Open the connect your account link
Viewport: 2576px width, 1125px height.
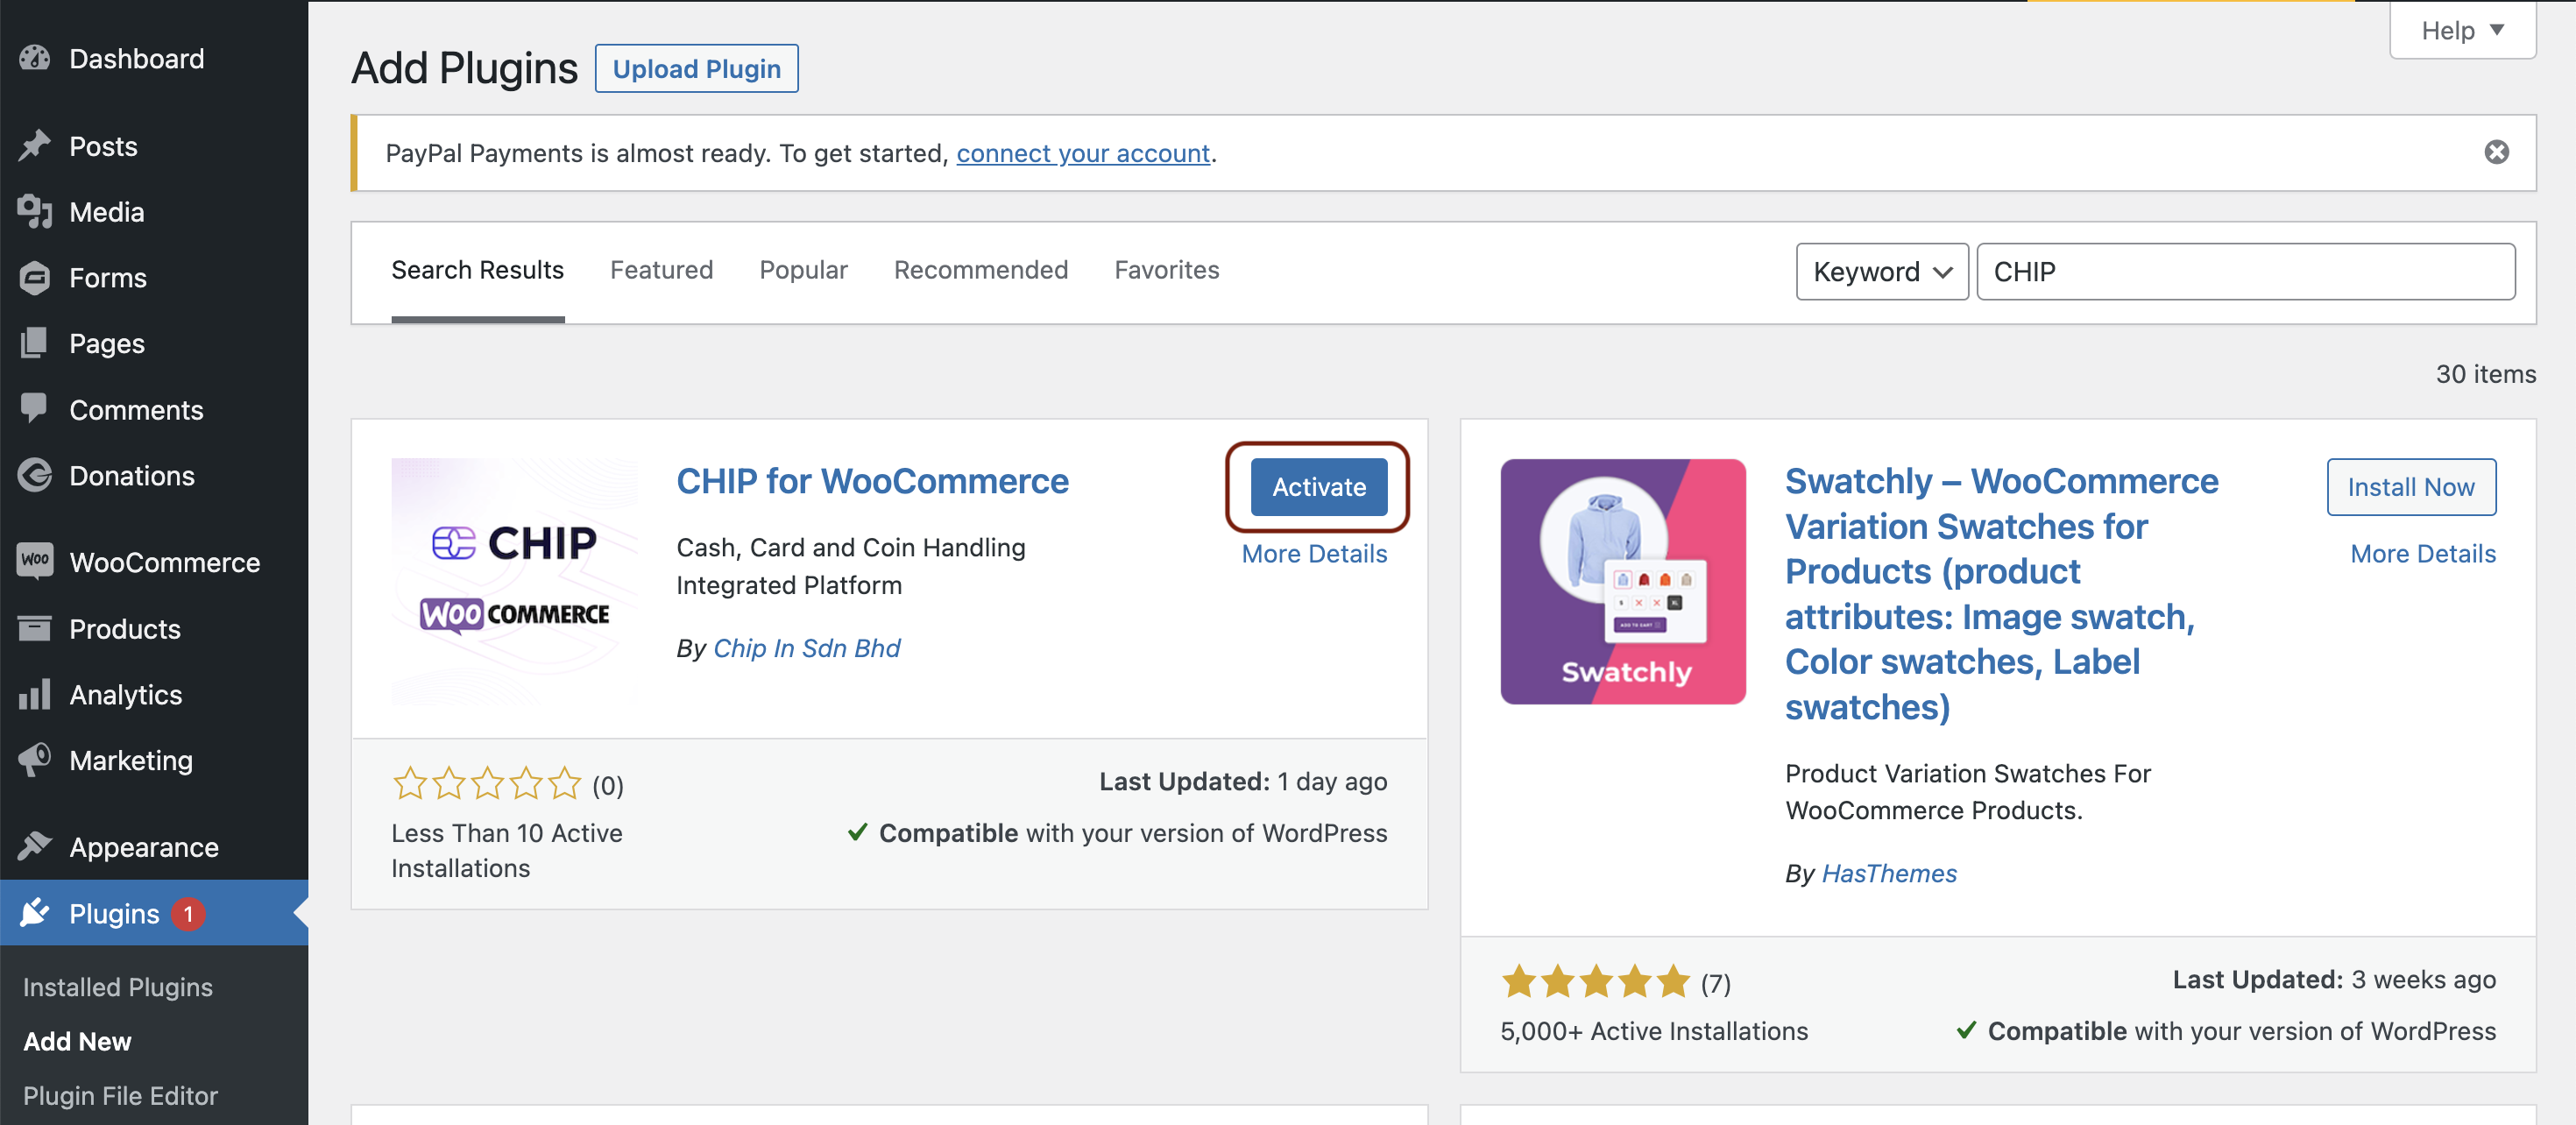click(x=1083, y=153)
